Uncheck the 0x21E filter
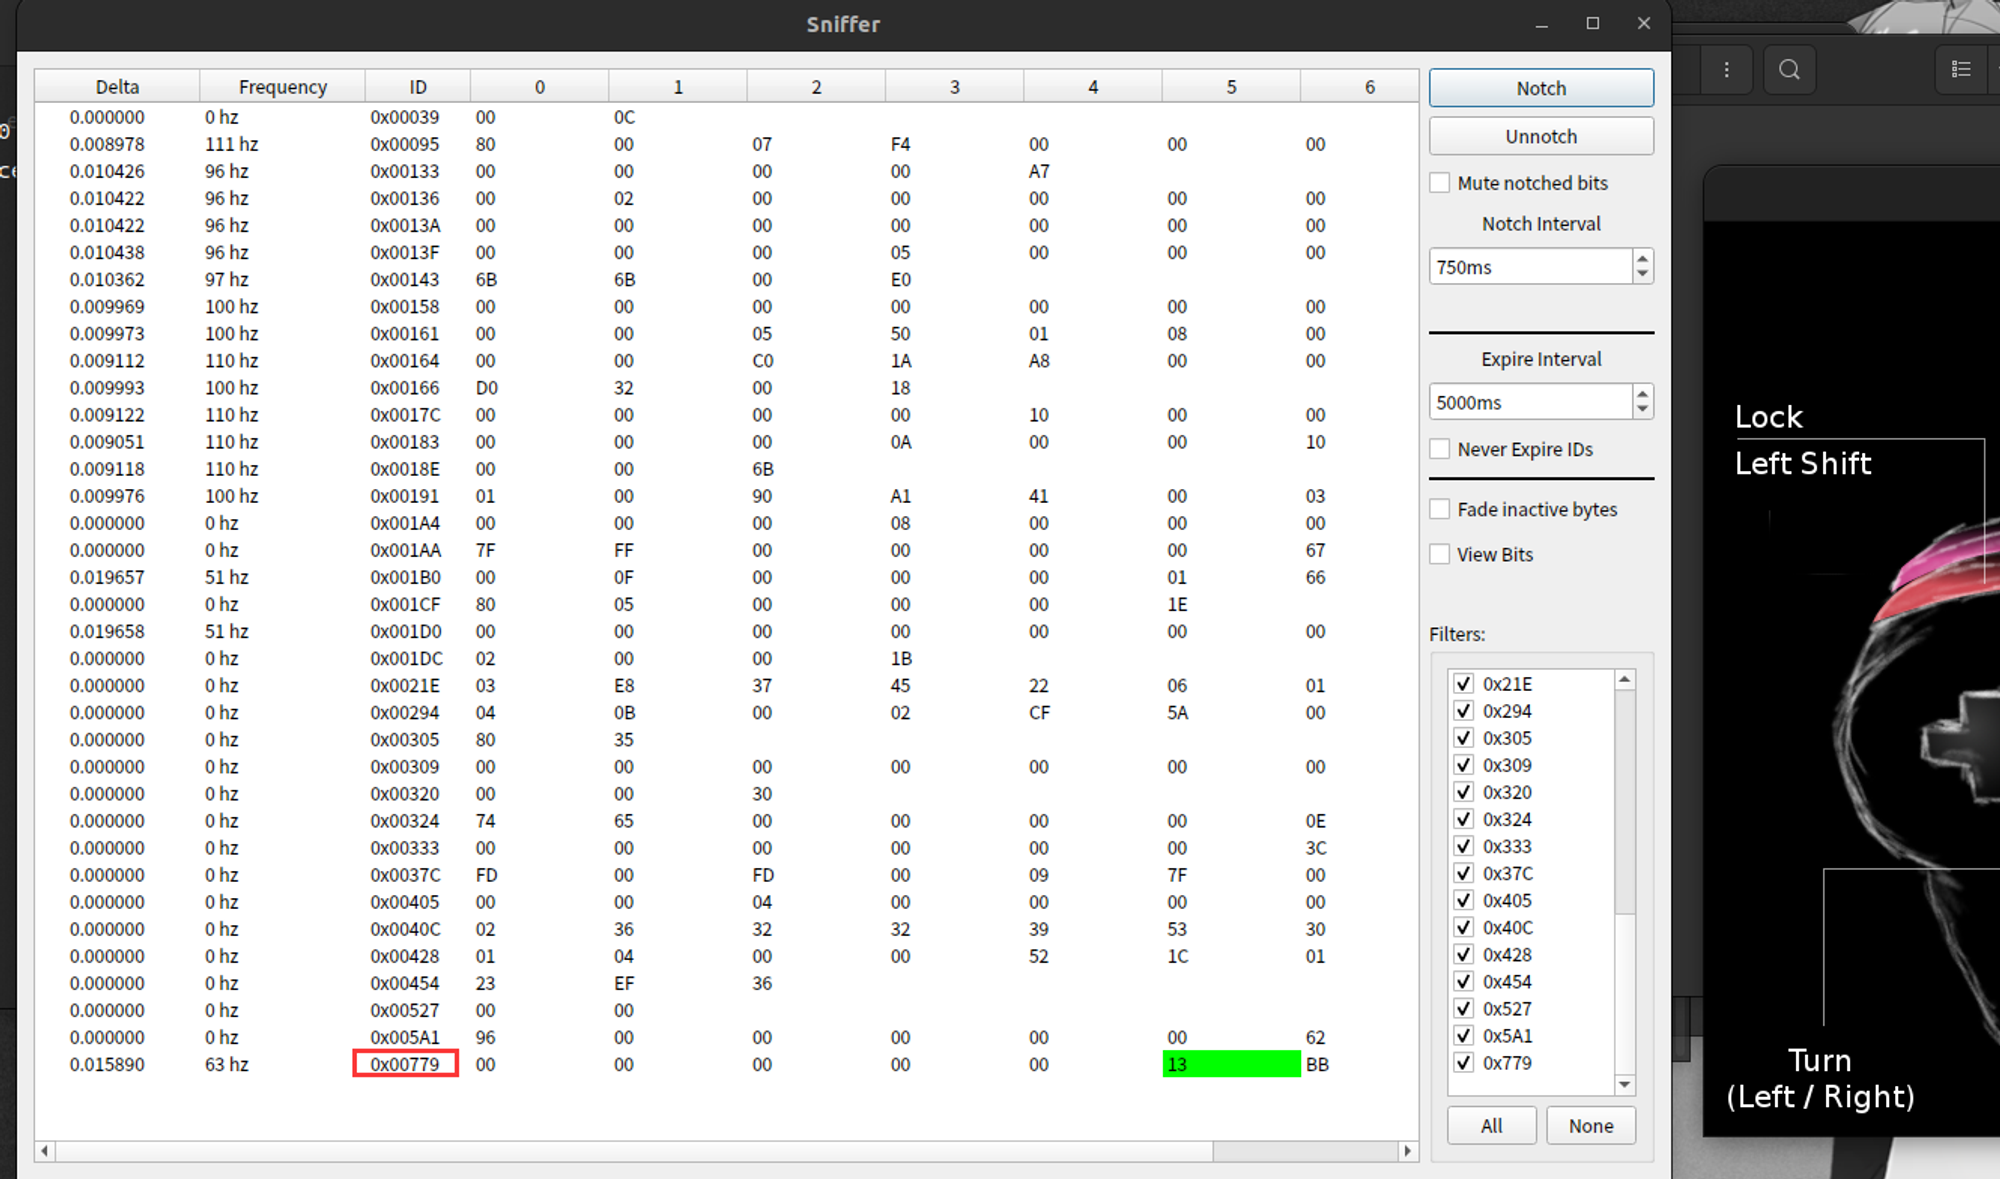 point(1464,684)
